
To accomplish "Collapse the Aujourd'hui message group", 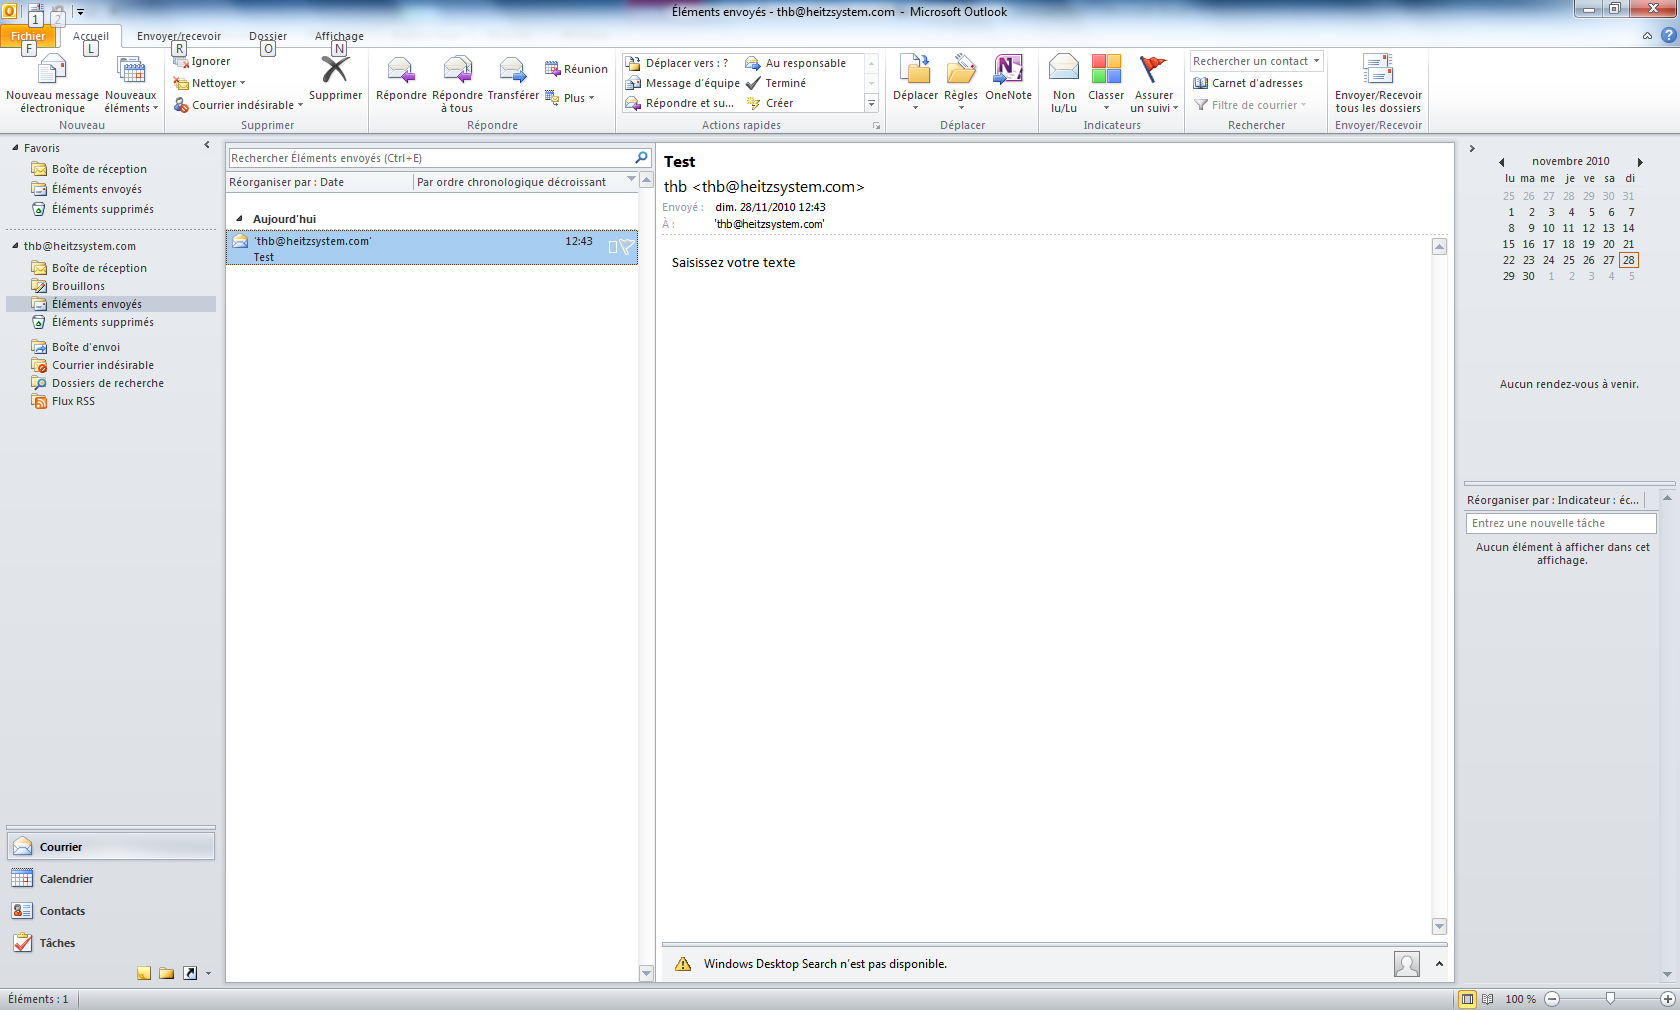I will pyautogui.click(x=239, y=219).
